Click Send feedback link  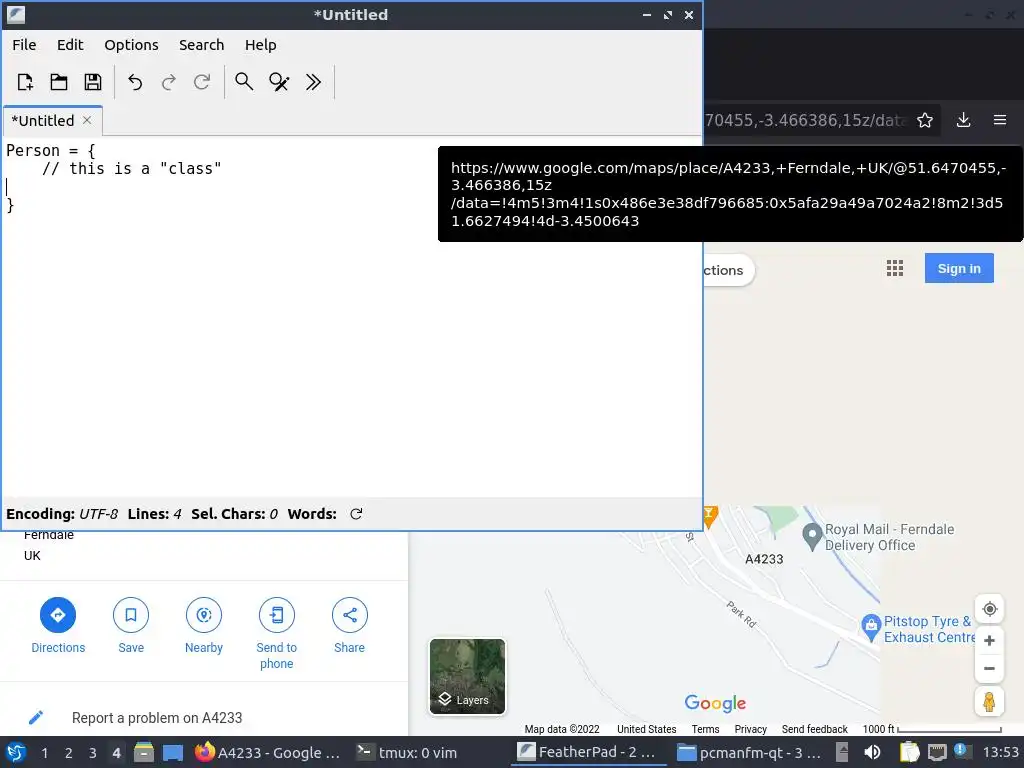coord(814,729)
